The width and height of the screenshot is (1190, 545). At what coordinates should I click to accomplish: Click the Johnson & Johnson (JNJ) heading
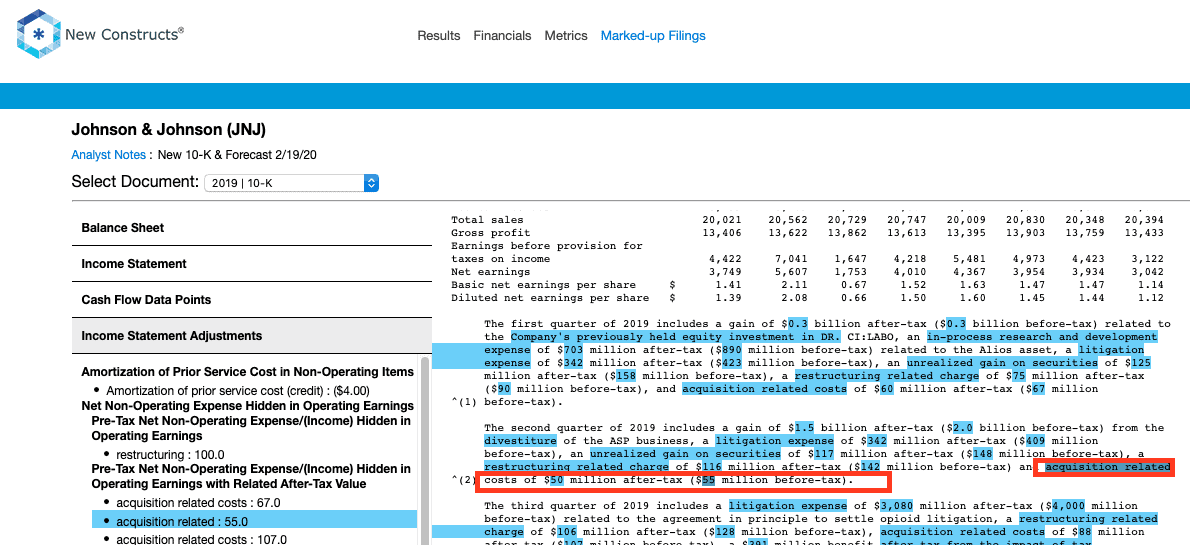tap(168, 130)
